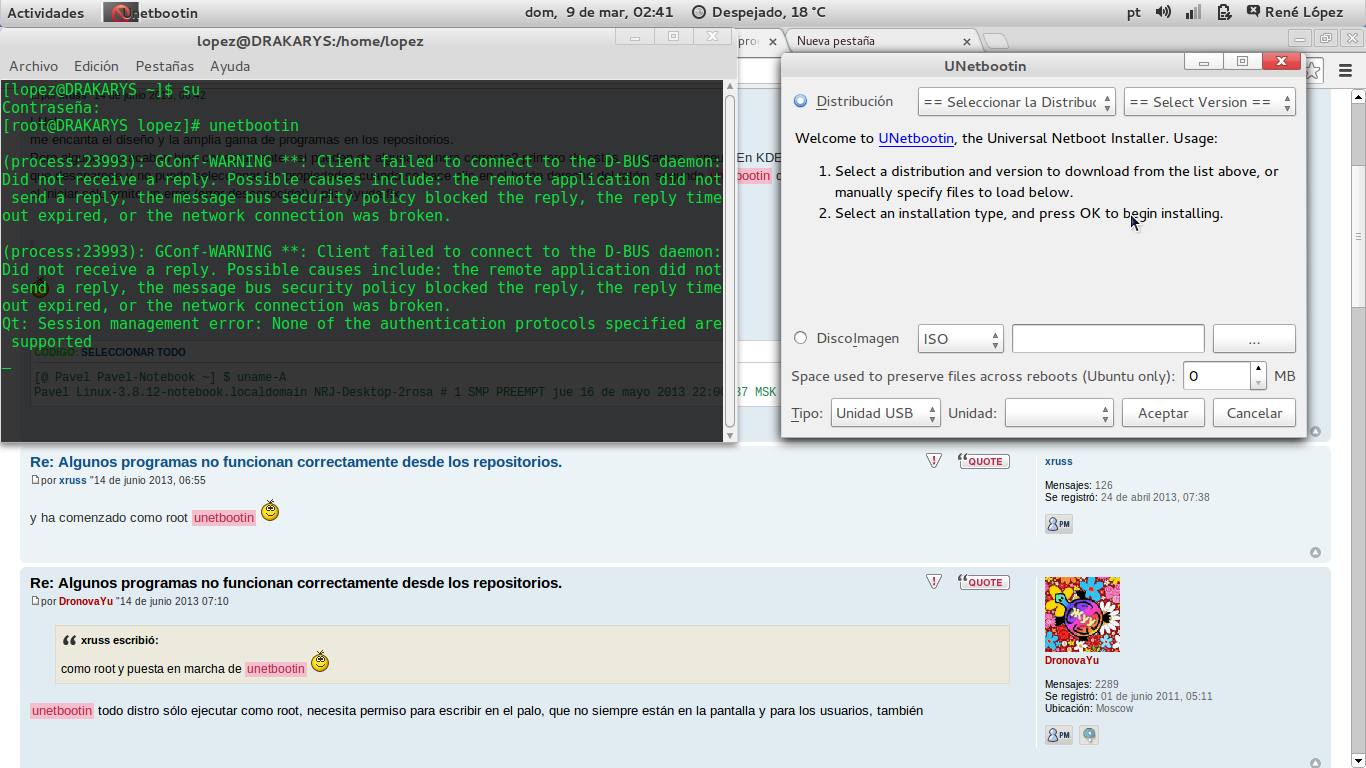
Task: Open the network signal indicator
Action: coord(1193,12)
